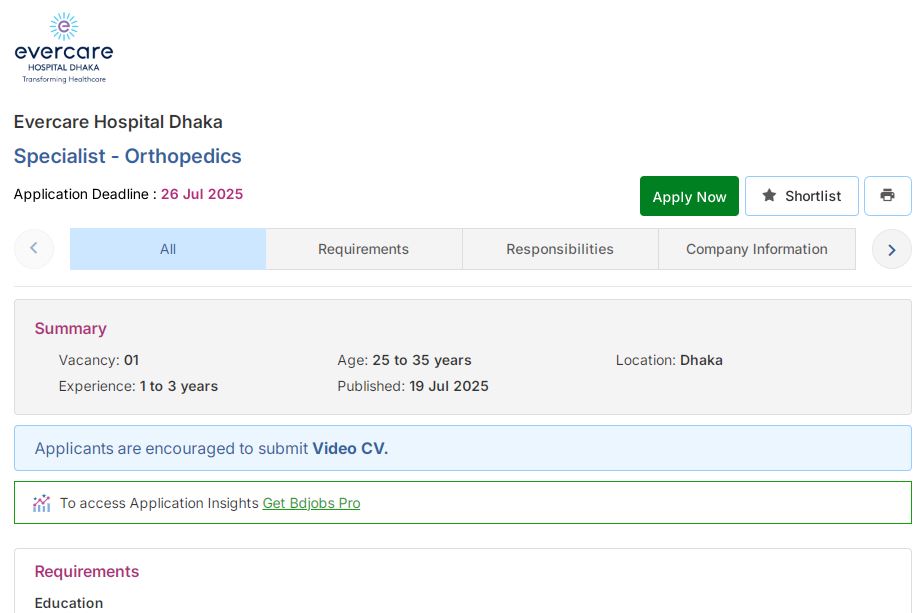
Task: Click the Requirements section heading
Action: click(x=87, y=572)
